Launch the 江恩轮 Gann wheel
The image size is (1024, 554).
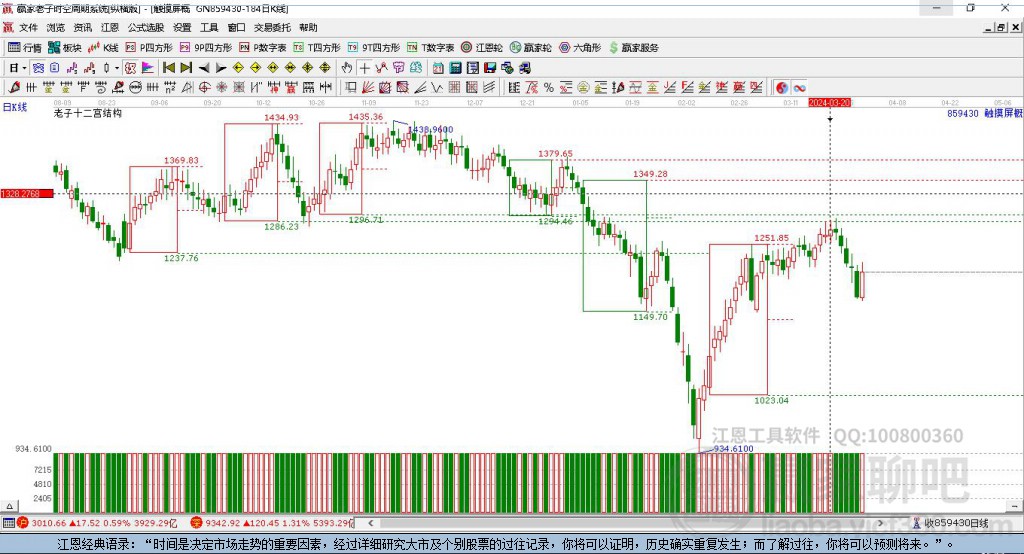point(482,48)
